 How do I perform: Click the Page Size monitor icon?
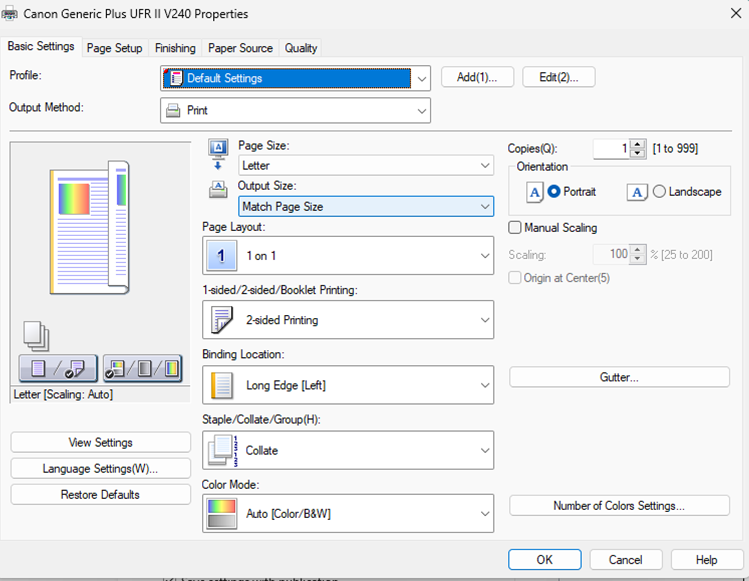[218, 154]
